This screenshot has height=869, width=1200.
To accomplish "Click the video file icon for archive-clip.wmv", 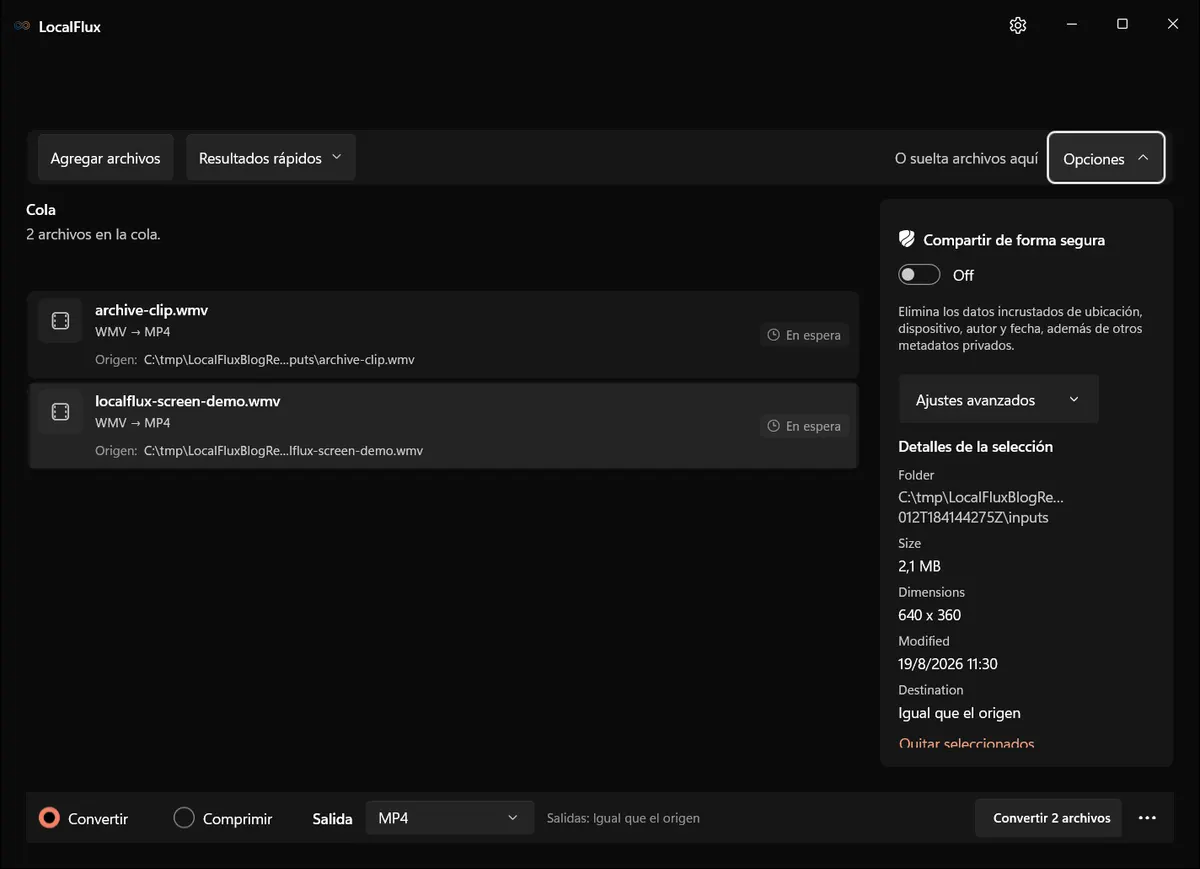I will (x=60, y=321).
